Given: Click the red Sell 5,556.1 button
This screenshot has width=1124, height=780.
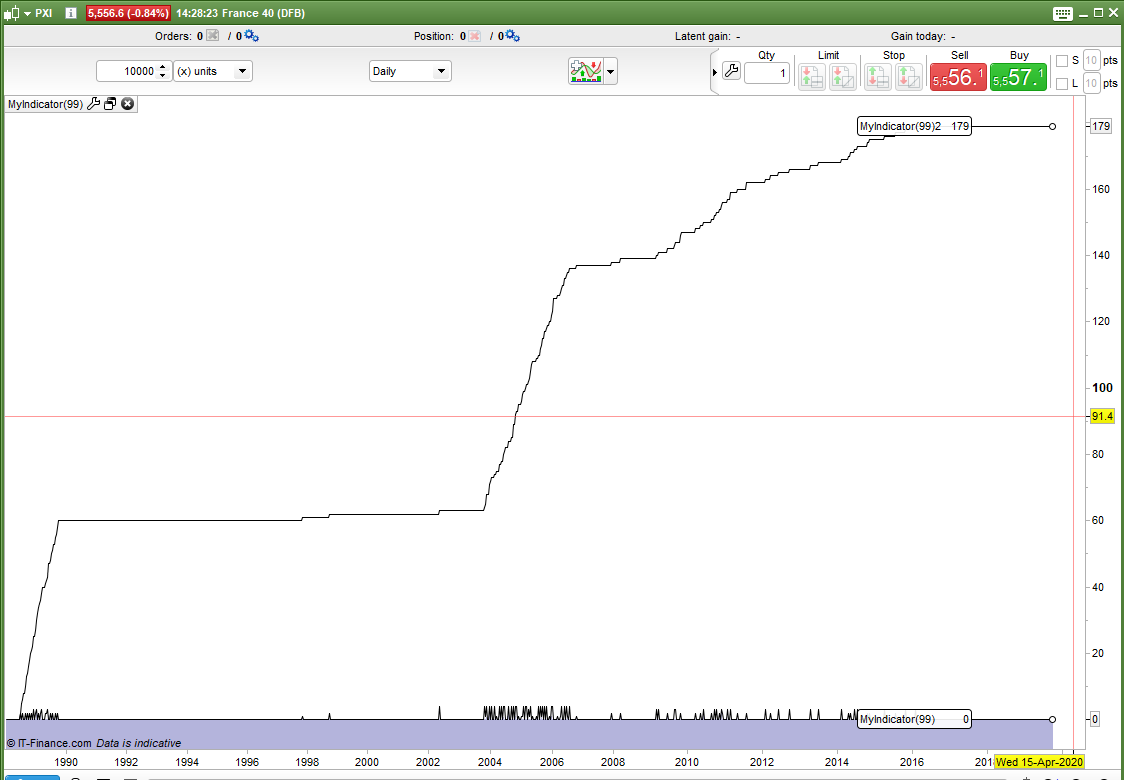Looking at the screenshot, I should pyautogui.click(x=958, y=77).
